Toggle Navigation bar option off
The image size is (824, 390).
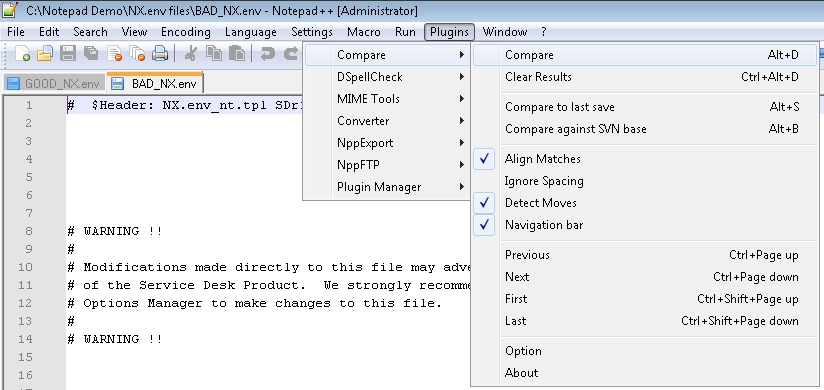[x=644, y=225]
